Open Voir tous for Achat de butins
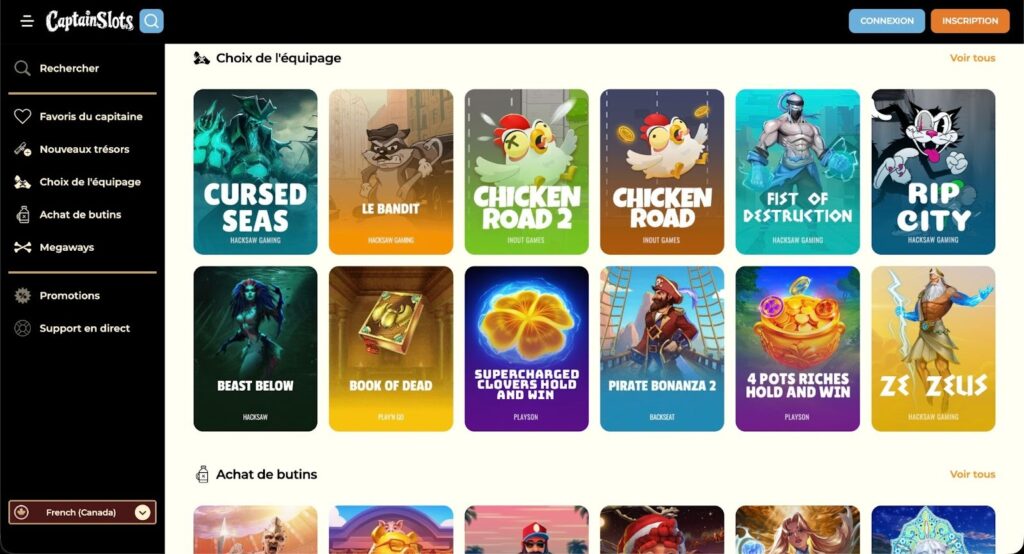The width and height of the screenshot is (1024, 554). point(972,474)
